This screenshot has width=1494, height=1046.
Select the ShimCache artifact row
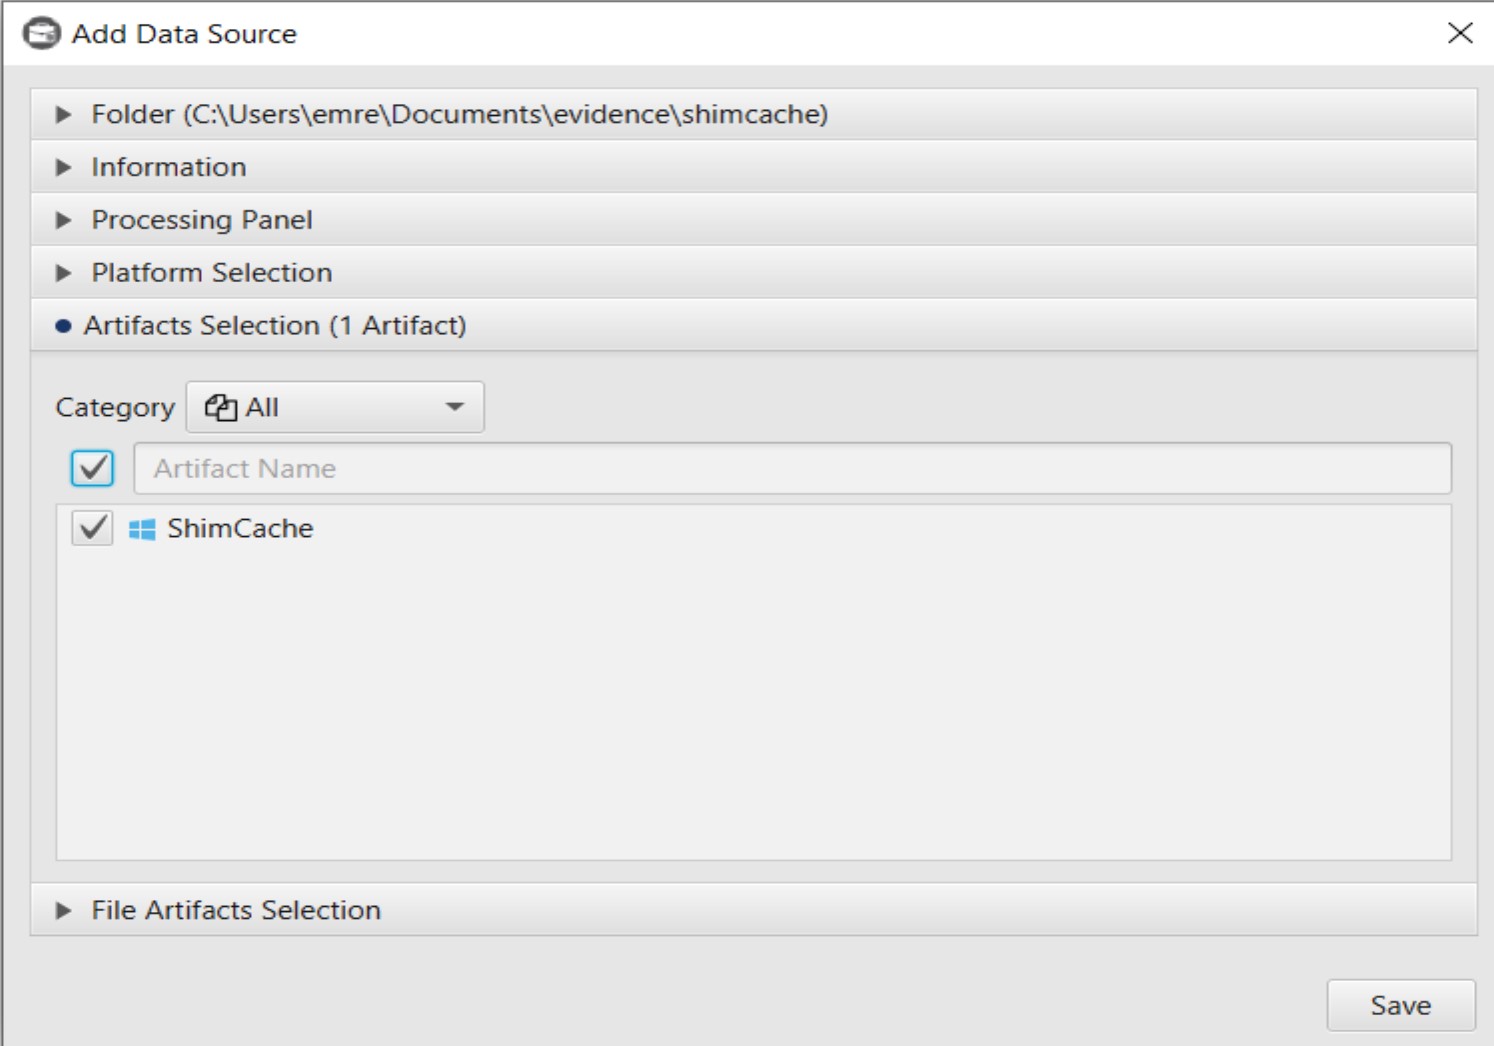tap(240, 529)
